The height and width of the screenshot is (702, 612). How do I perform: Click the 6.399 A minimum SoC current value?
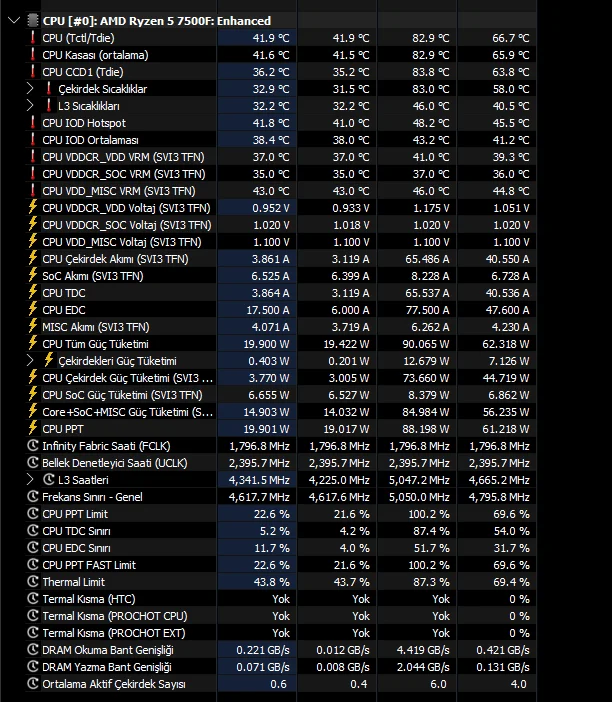[x=350, y=276]
